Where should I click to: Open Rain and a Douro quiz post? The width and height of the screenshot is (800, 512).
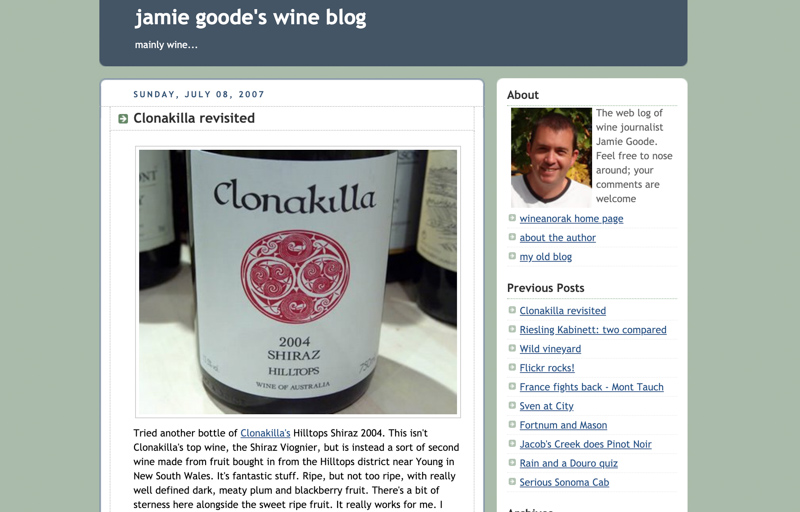[568, 464]
